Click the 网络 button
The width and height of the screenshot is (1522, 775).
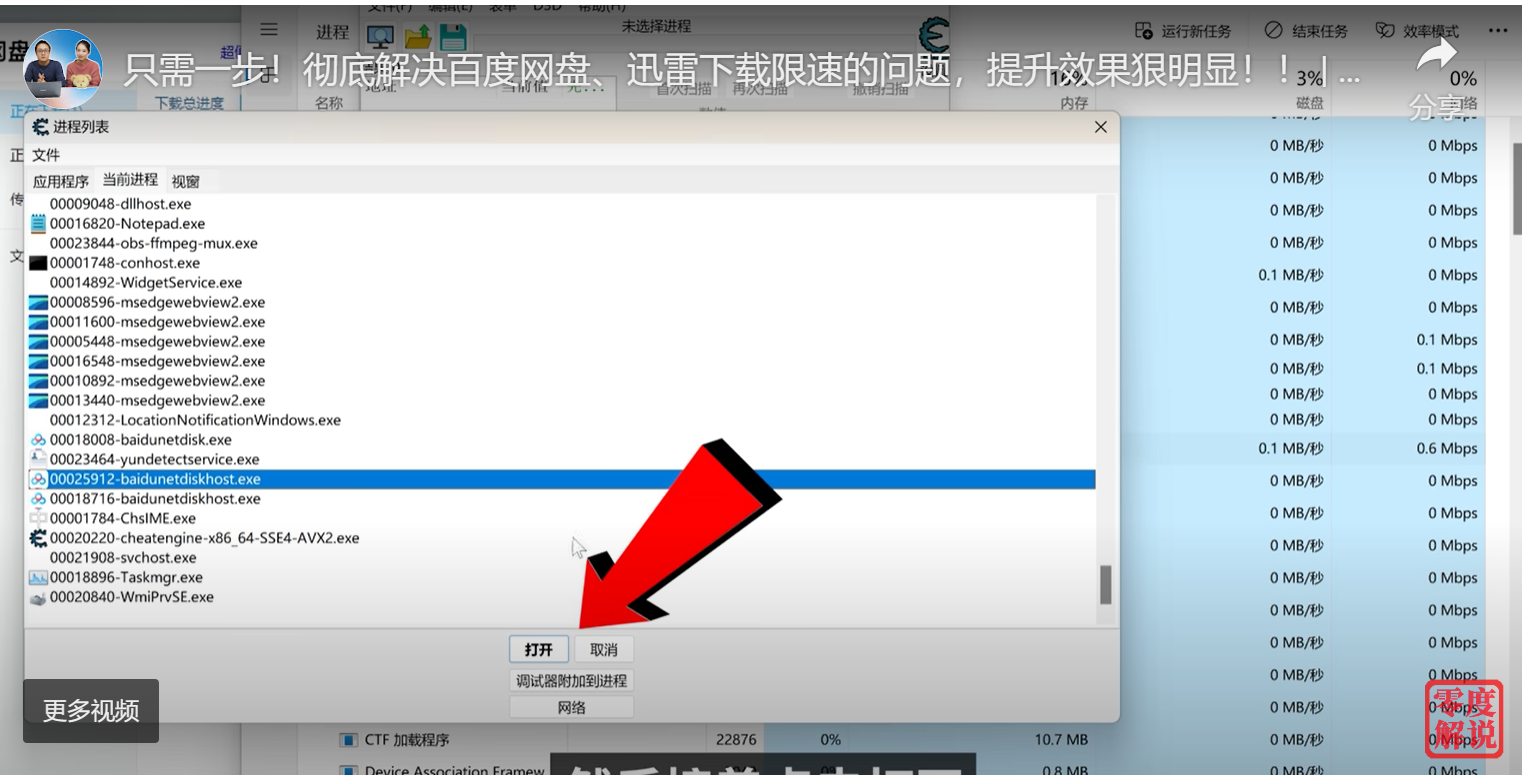pos(571,708)
